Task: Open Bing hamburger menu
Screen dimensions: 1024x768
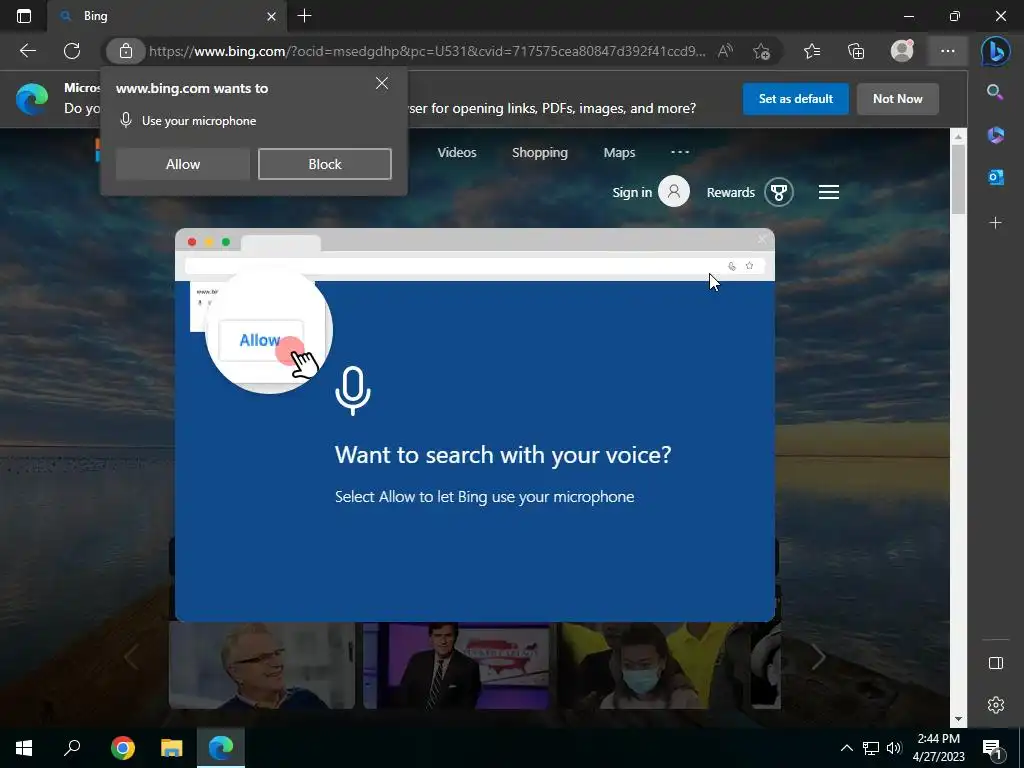Action: (x=829, y=192)
